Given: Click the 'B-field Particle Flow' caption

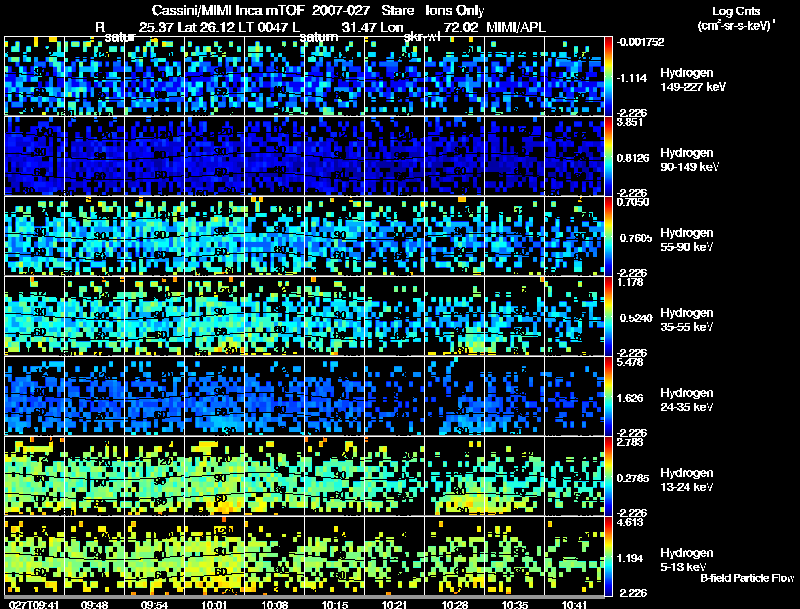Looking at the screenshot, I should coord(747,578).
